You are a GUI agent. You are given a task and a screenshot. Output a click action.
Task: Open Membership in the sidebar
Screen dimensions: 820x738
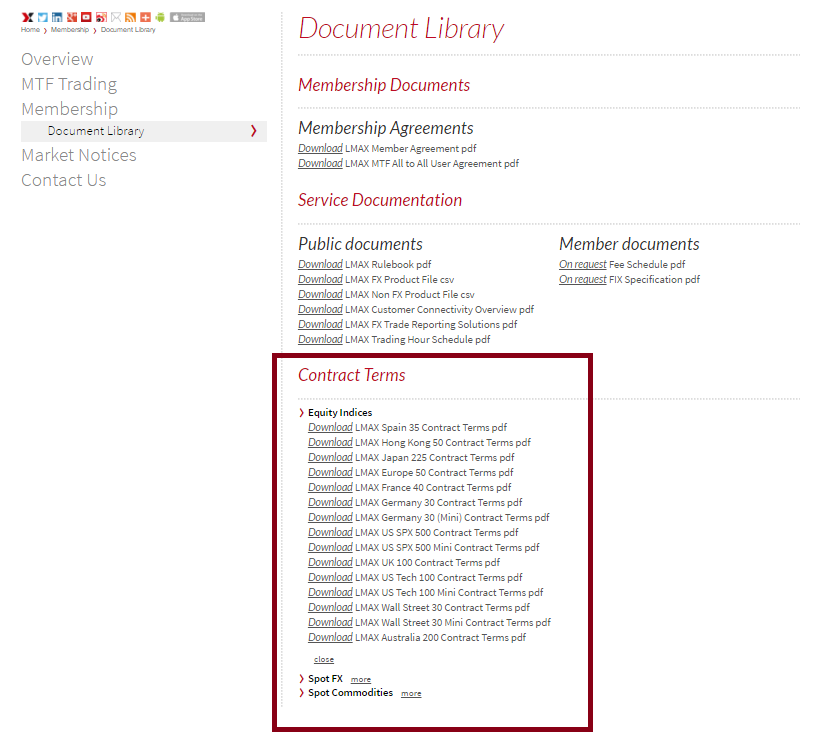click(x=70, y=109)
